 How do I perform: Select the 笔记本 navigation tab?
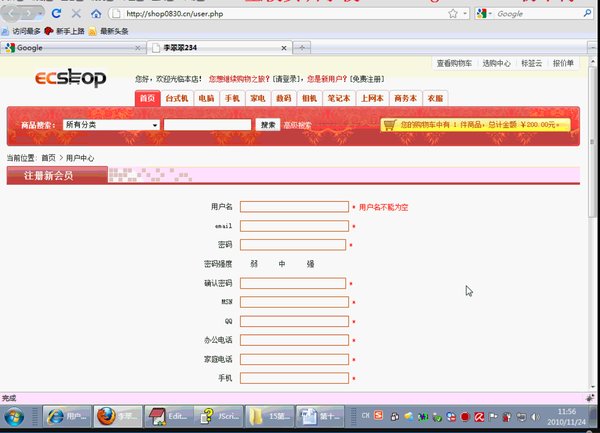pyautogui.click(x=339, y=98)
